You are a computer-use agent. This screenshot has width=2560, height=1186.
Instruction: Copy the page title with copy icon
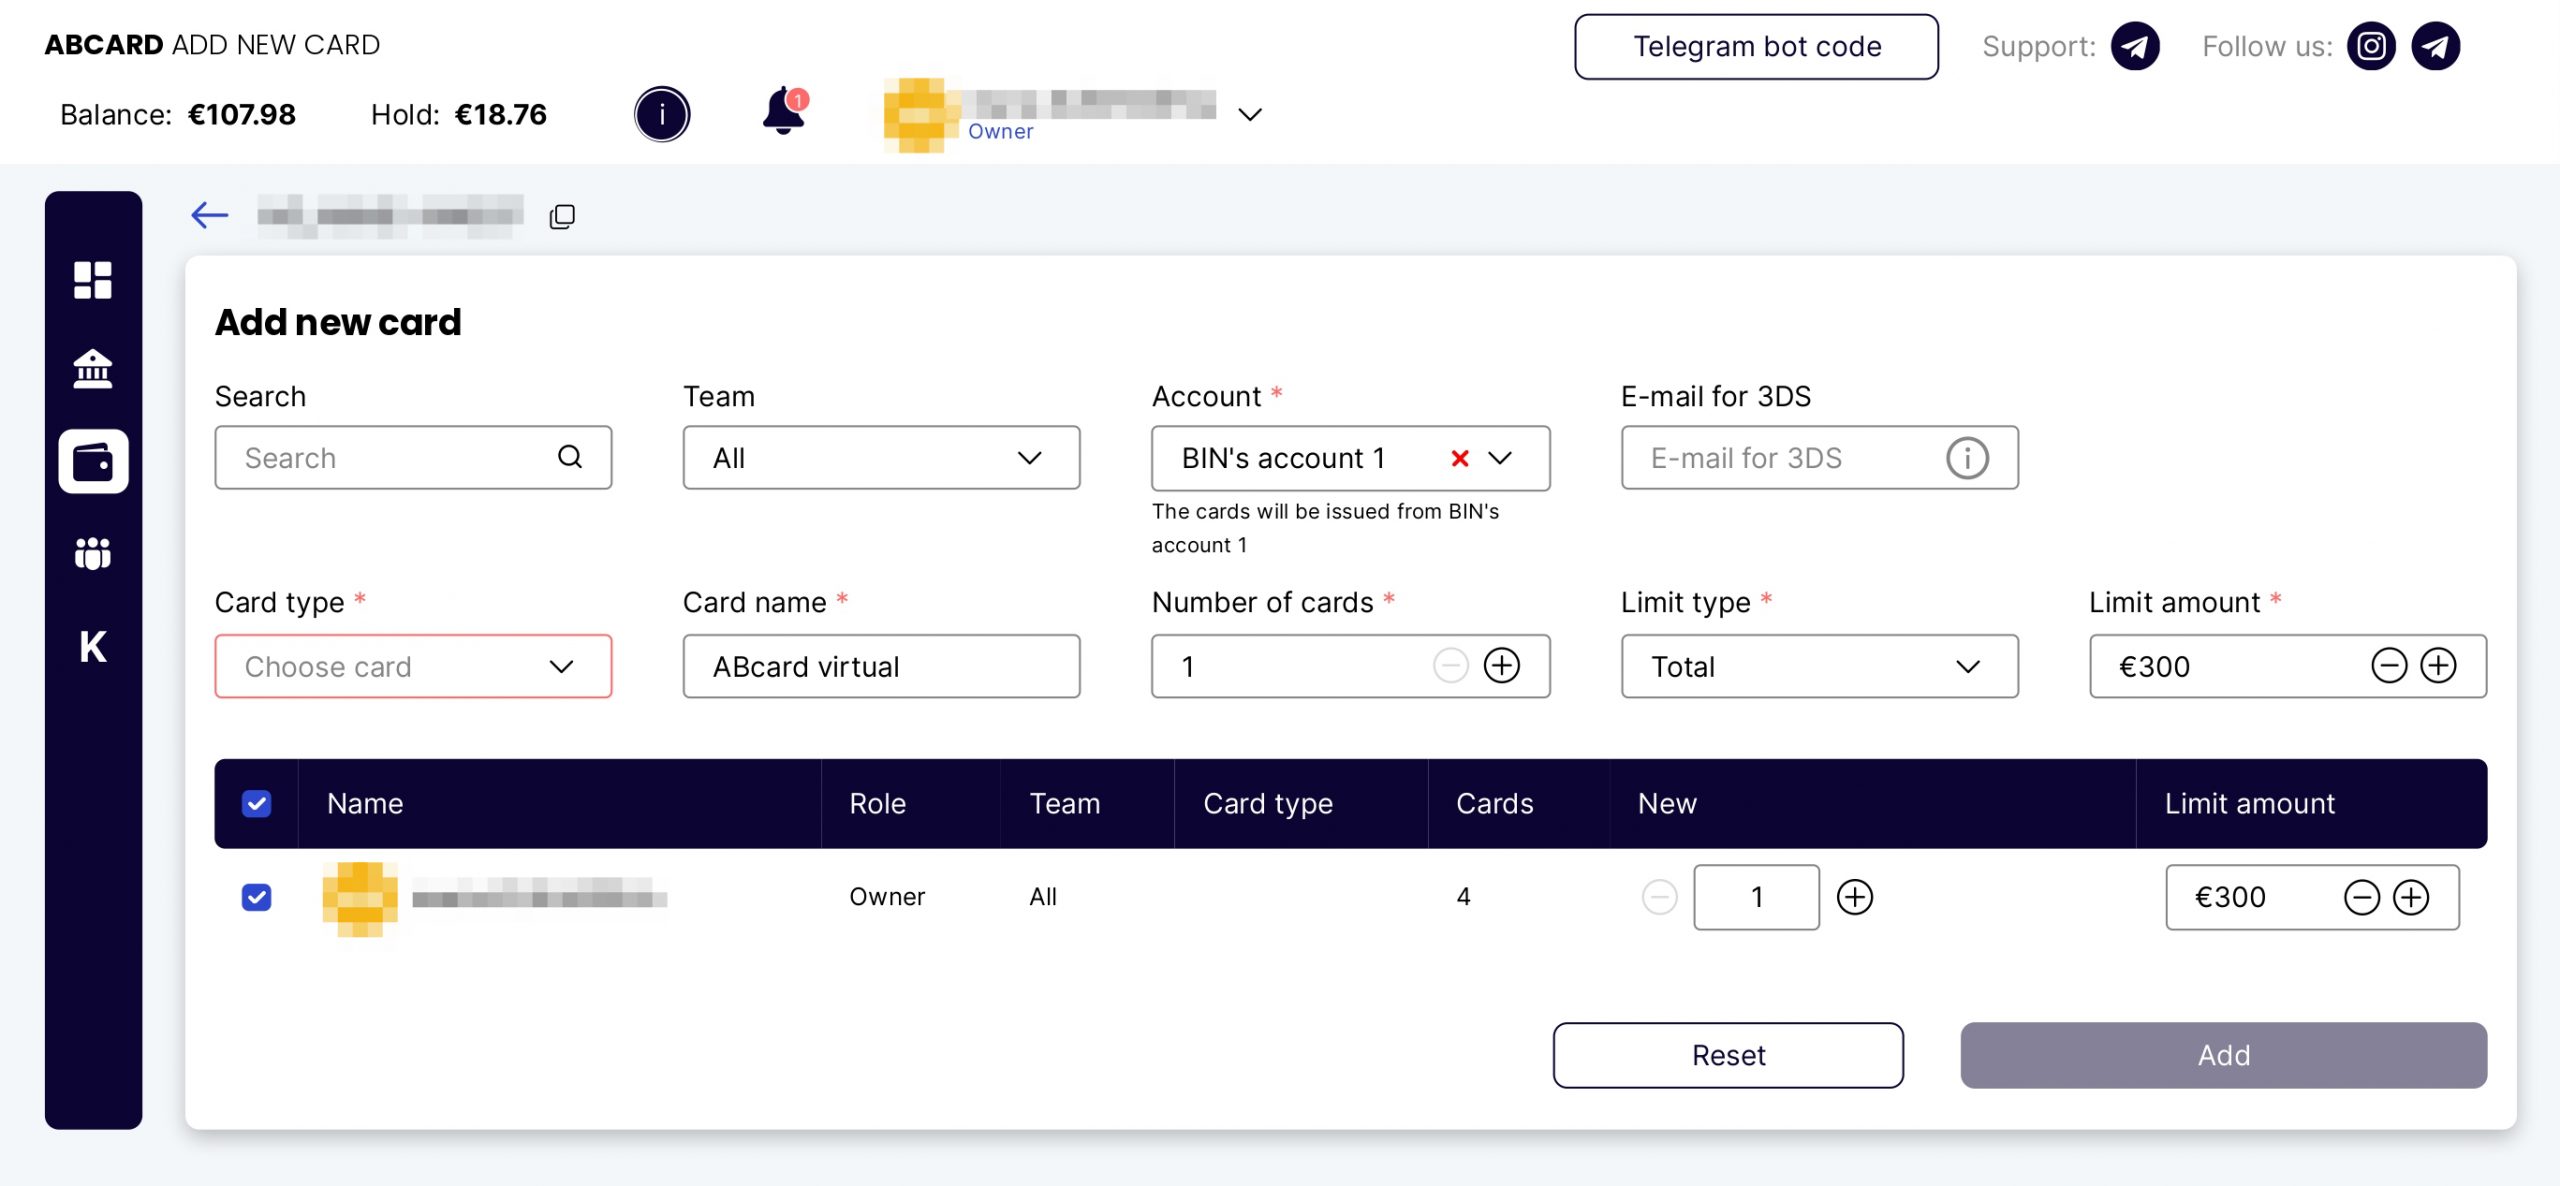562,216
